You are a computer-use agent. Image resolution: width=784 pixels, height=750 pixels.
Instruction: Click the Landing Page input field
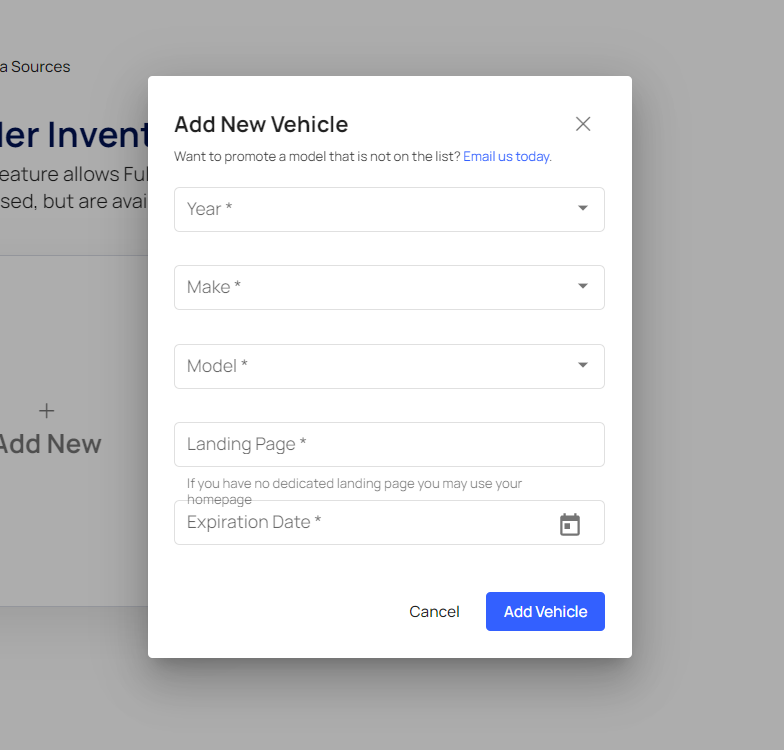pos(389,444)
